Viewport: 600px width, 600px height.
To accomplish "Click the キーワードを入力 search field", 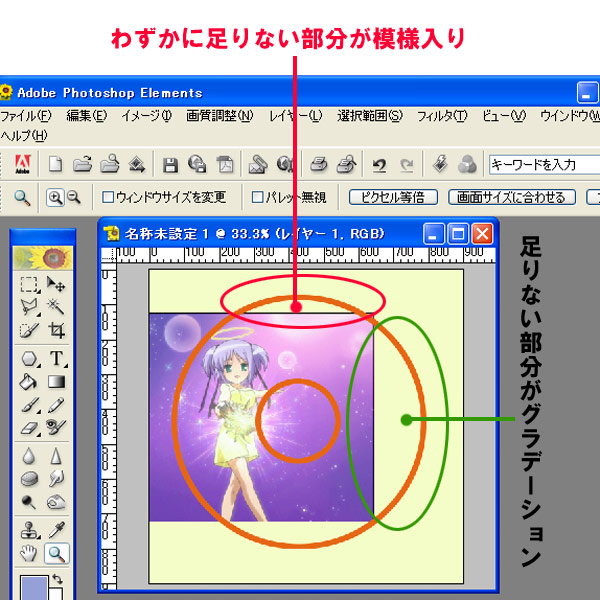I will (544, 165).
